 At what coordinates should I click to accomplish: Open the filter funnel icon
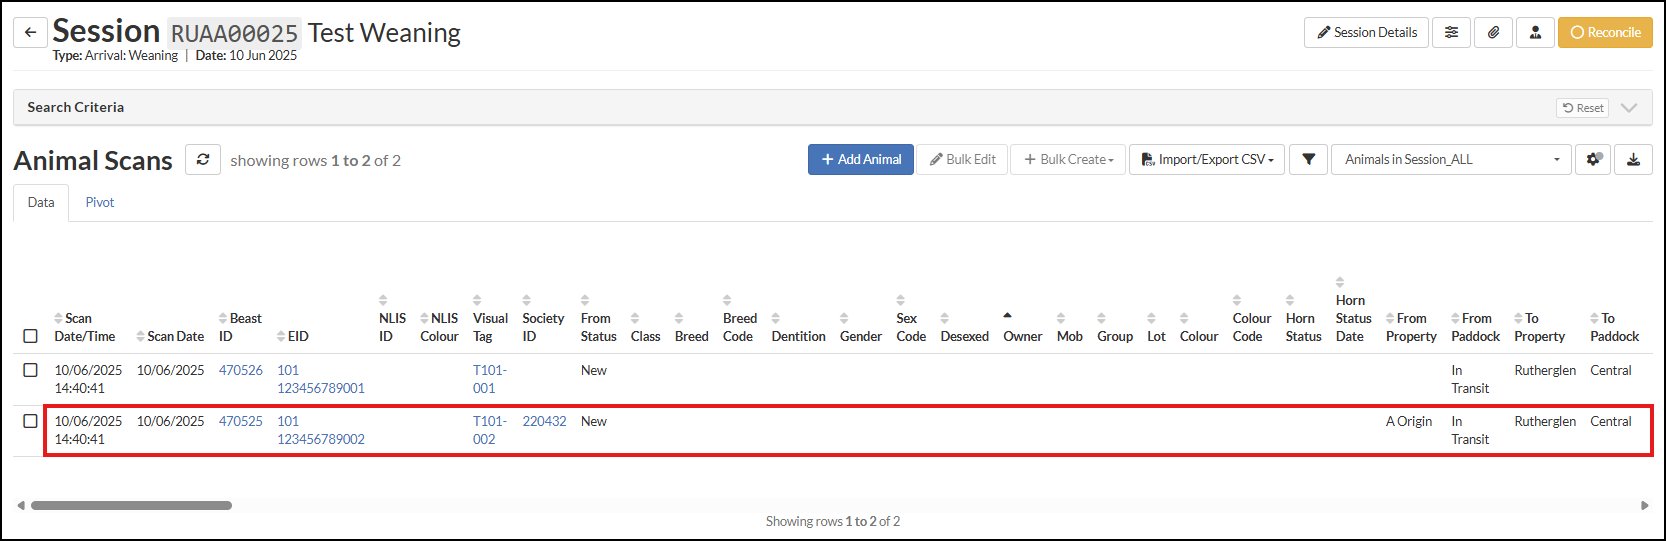click(x=1308, y=160)
